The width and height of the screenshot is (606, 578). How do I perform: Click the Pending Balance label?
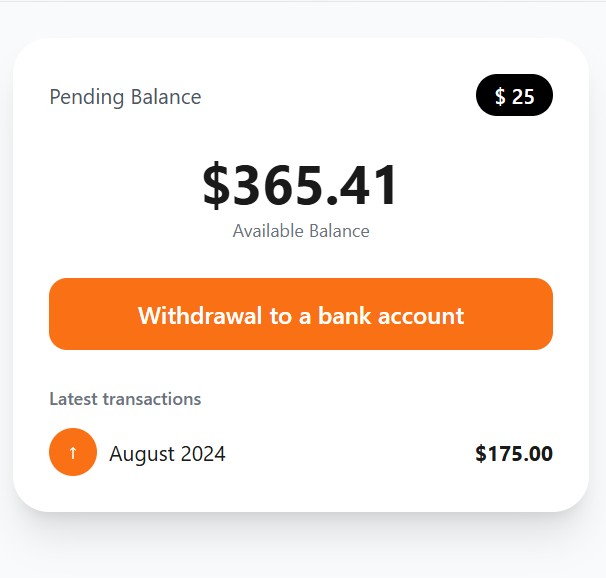tap(125, 97)
